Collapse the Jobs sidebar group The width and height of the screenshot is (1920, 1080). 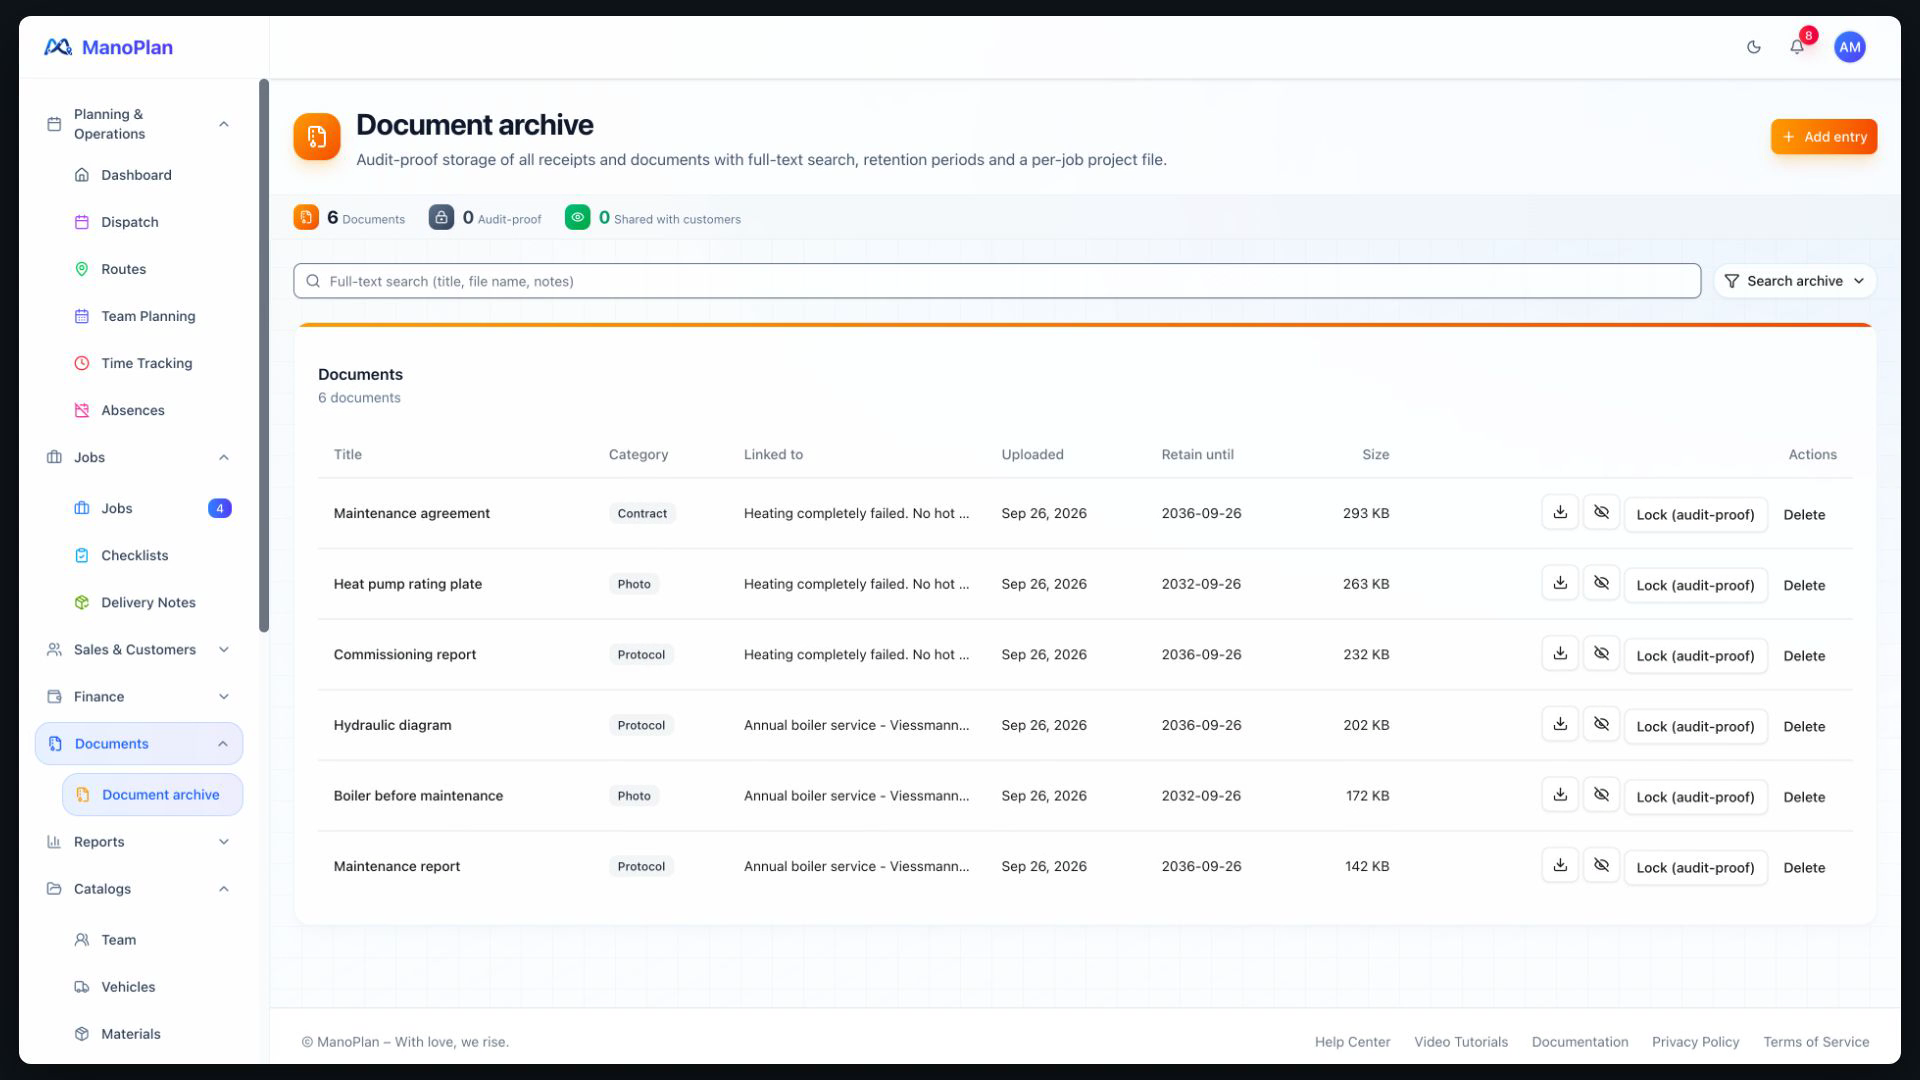pyautogui.click(x=138, y=457)
